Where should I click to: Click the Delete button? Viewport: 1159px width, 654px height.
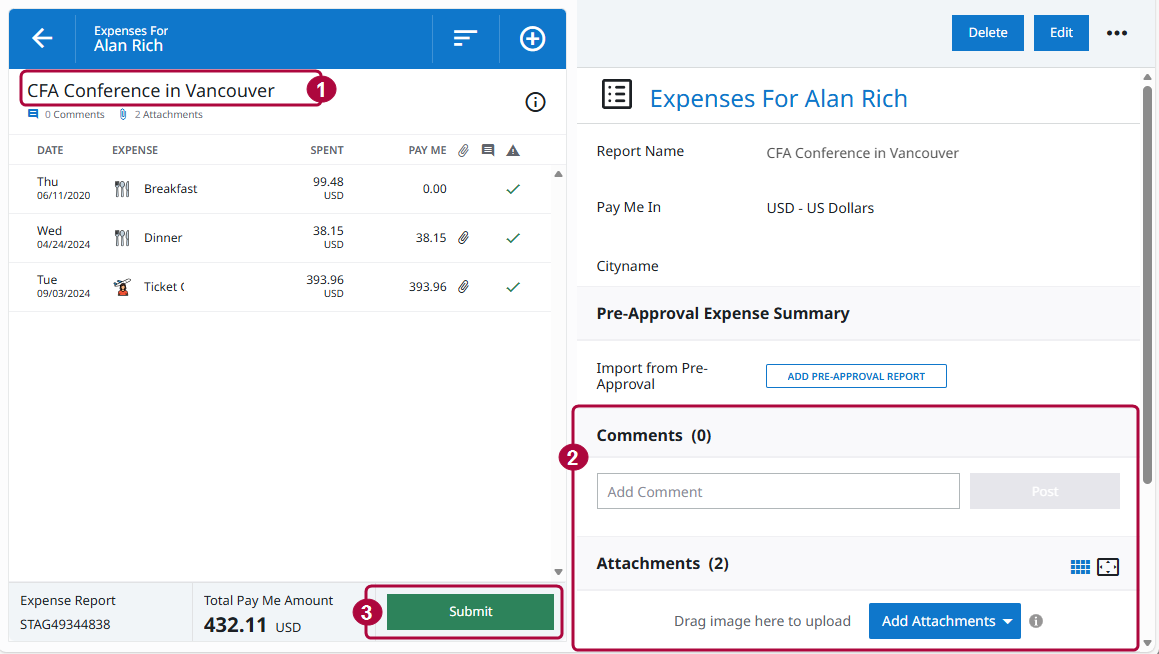click(987, 33)
